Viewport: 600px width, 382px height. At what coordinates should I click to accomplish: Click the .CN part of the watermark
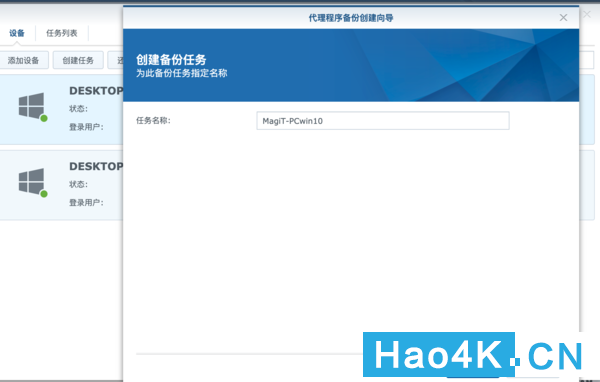[549, 356]
